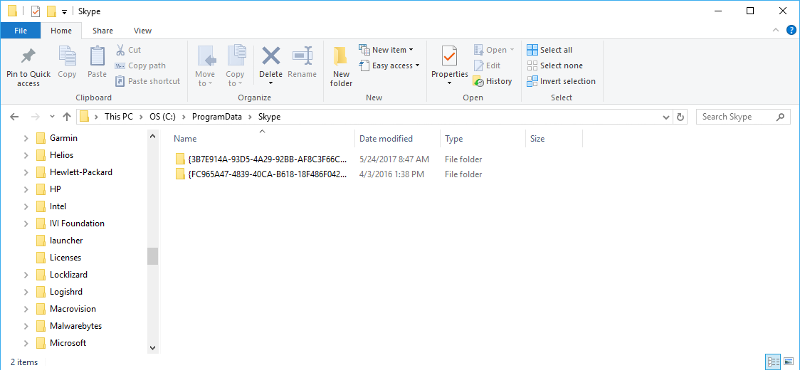Open the Delete dropdown arrow
Viewport: 800px width, 370px height.
coord(271,84)
